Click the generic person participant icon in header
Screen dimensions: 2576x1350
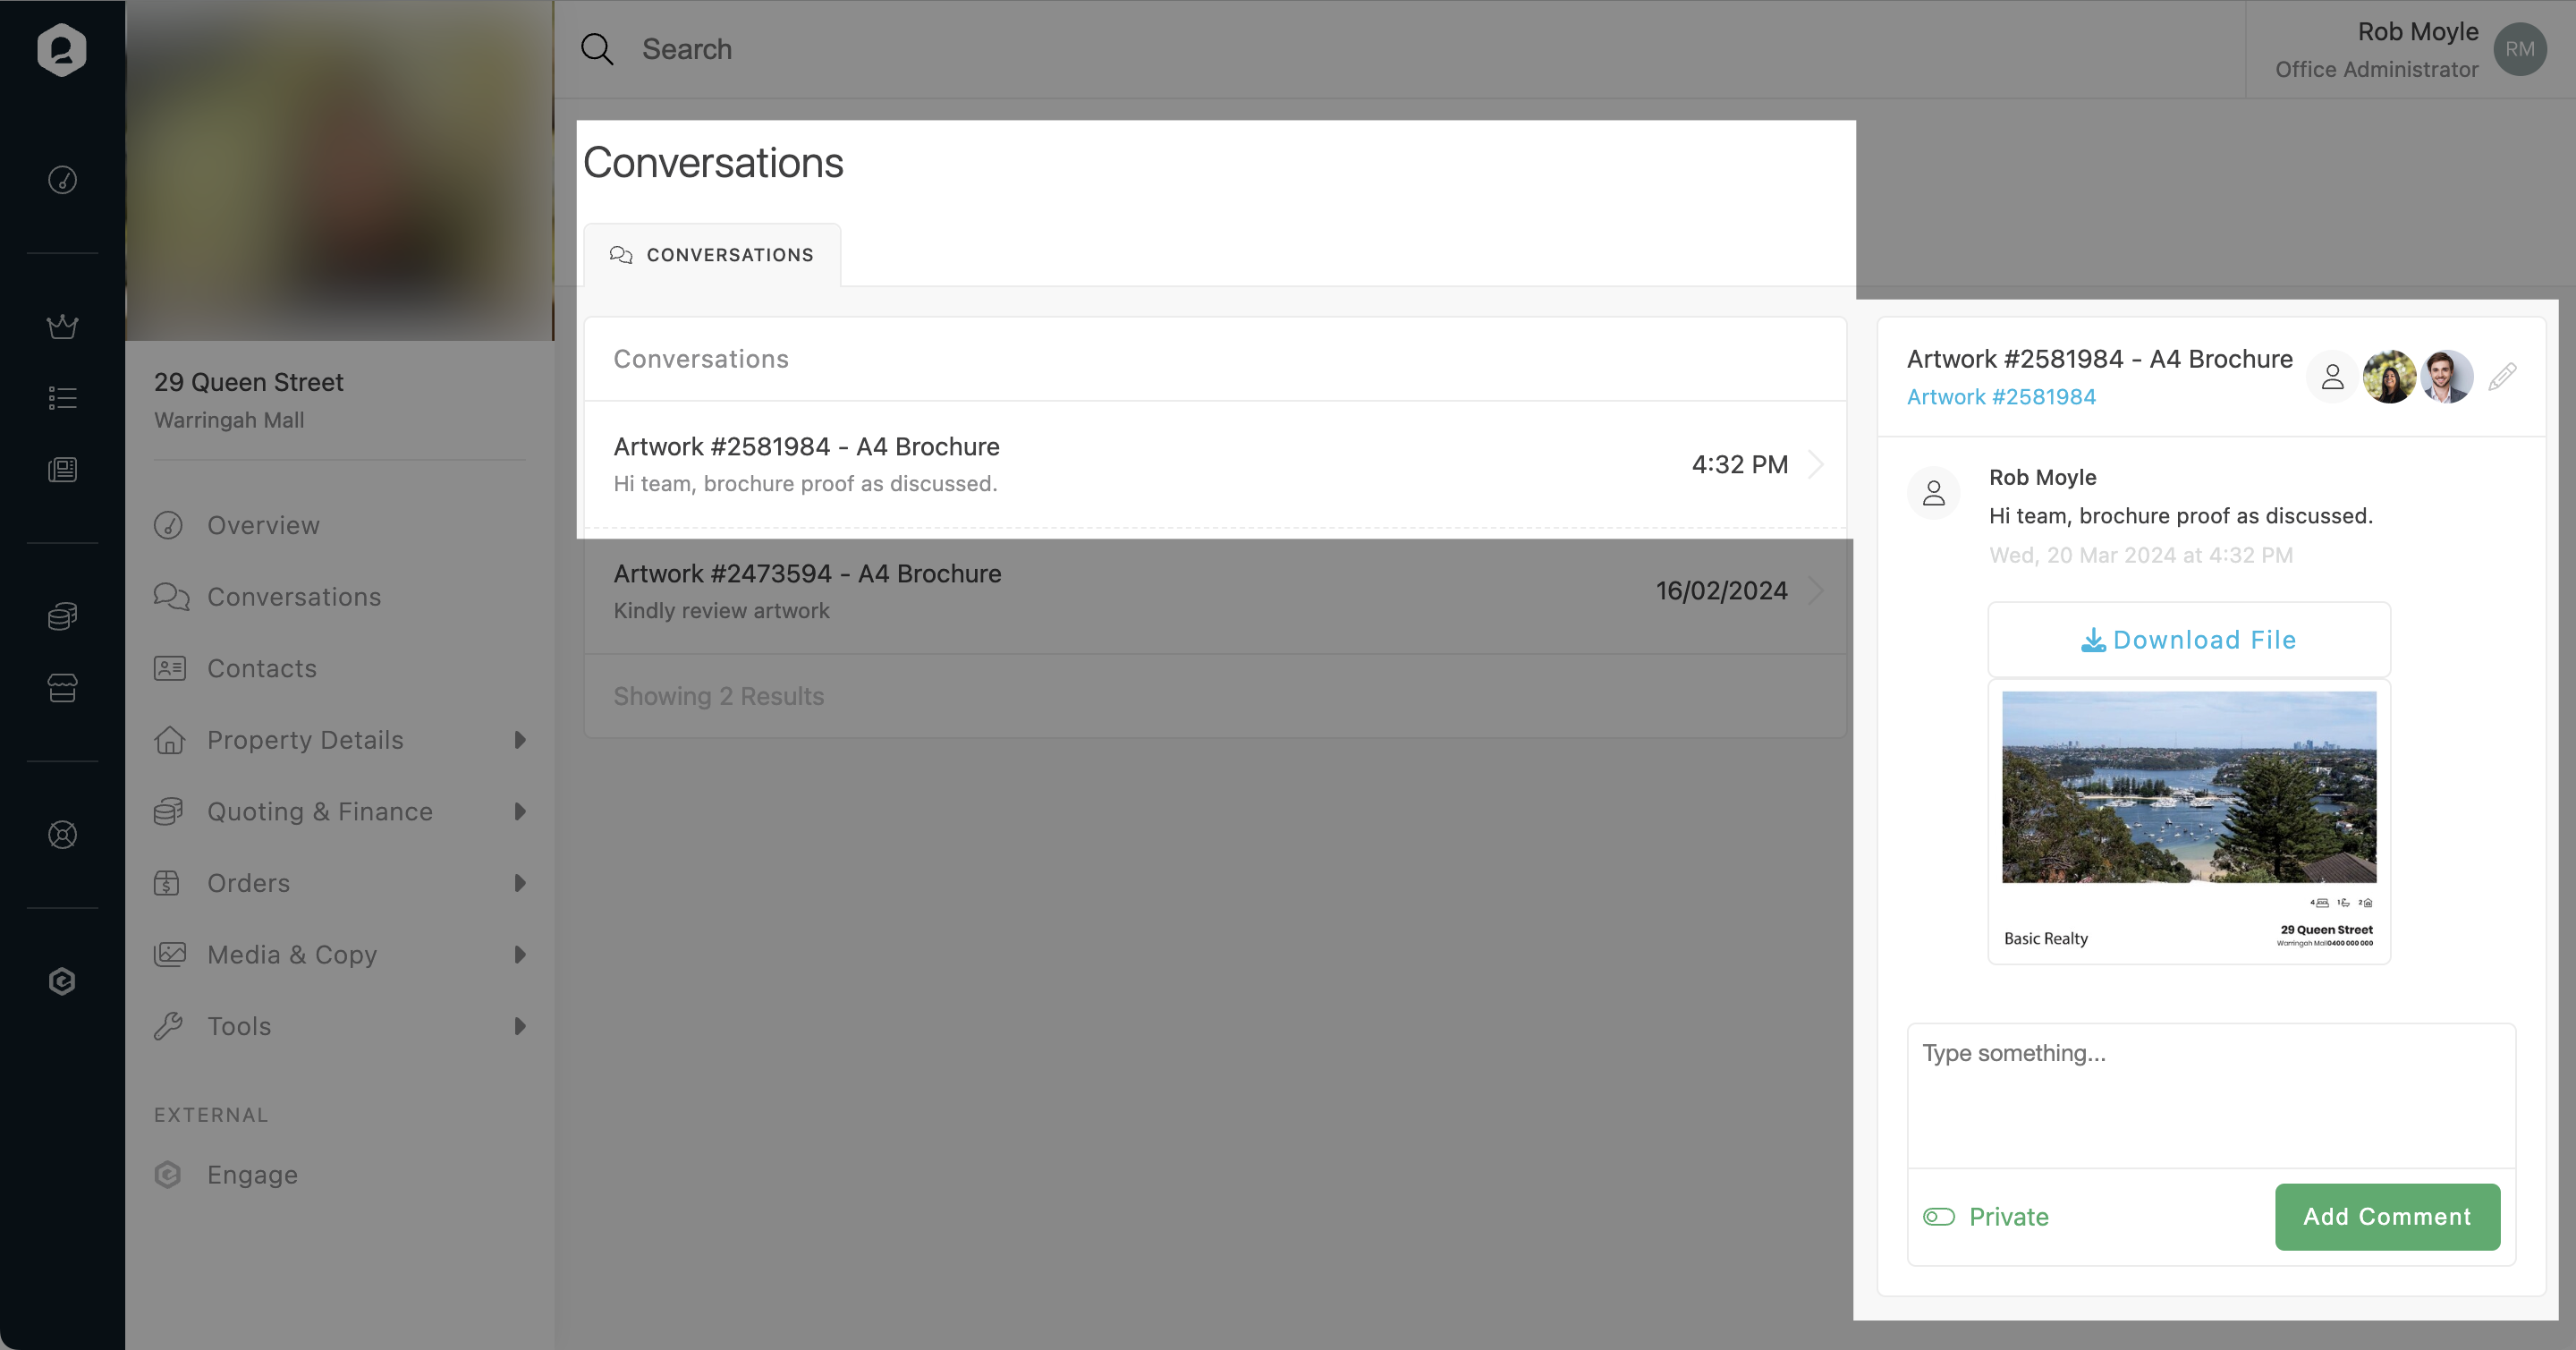pyautogui.click(x=2332, y=377)
